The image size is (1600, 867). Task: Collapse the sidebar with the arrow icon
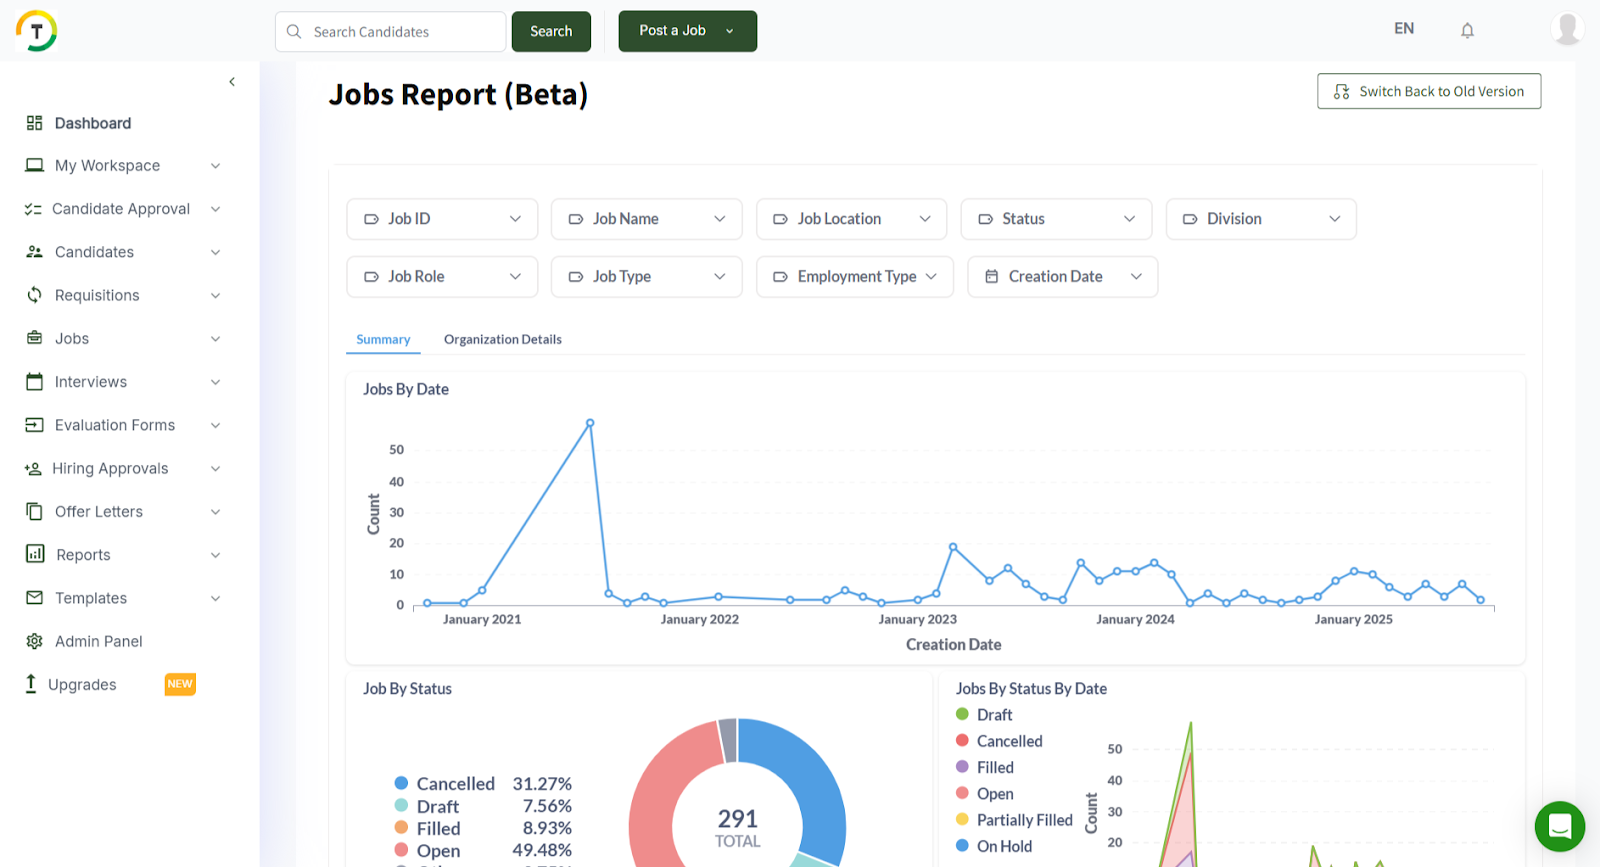[232, 82]
